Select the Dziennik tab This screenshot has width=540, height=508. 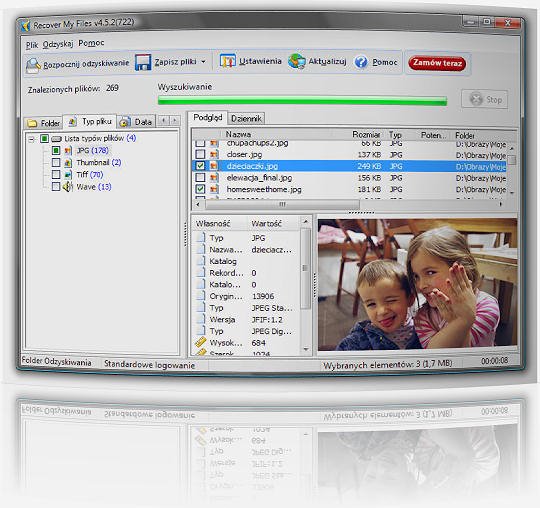click(x=246, y=118)
